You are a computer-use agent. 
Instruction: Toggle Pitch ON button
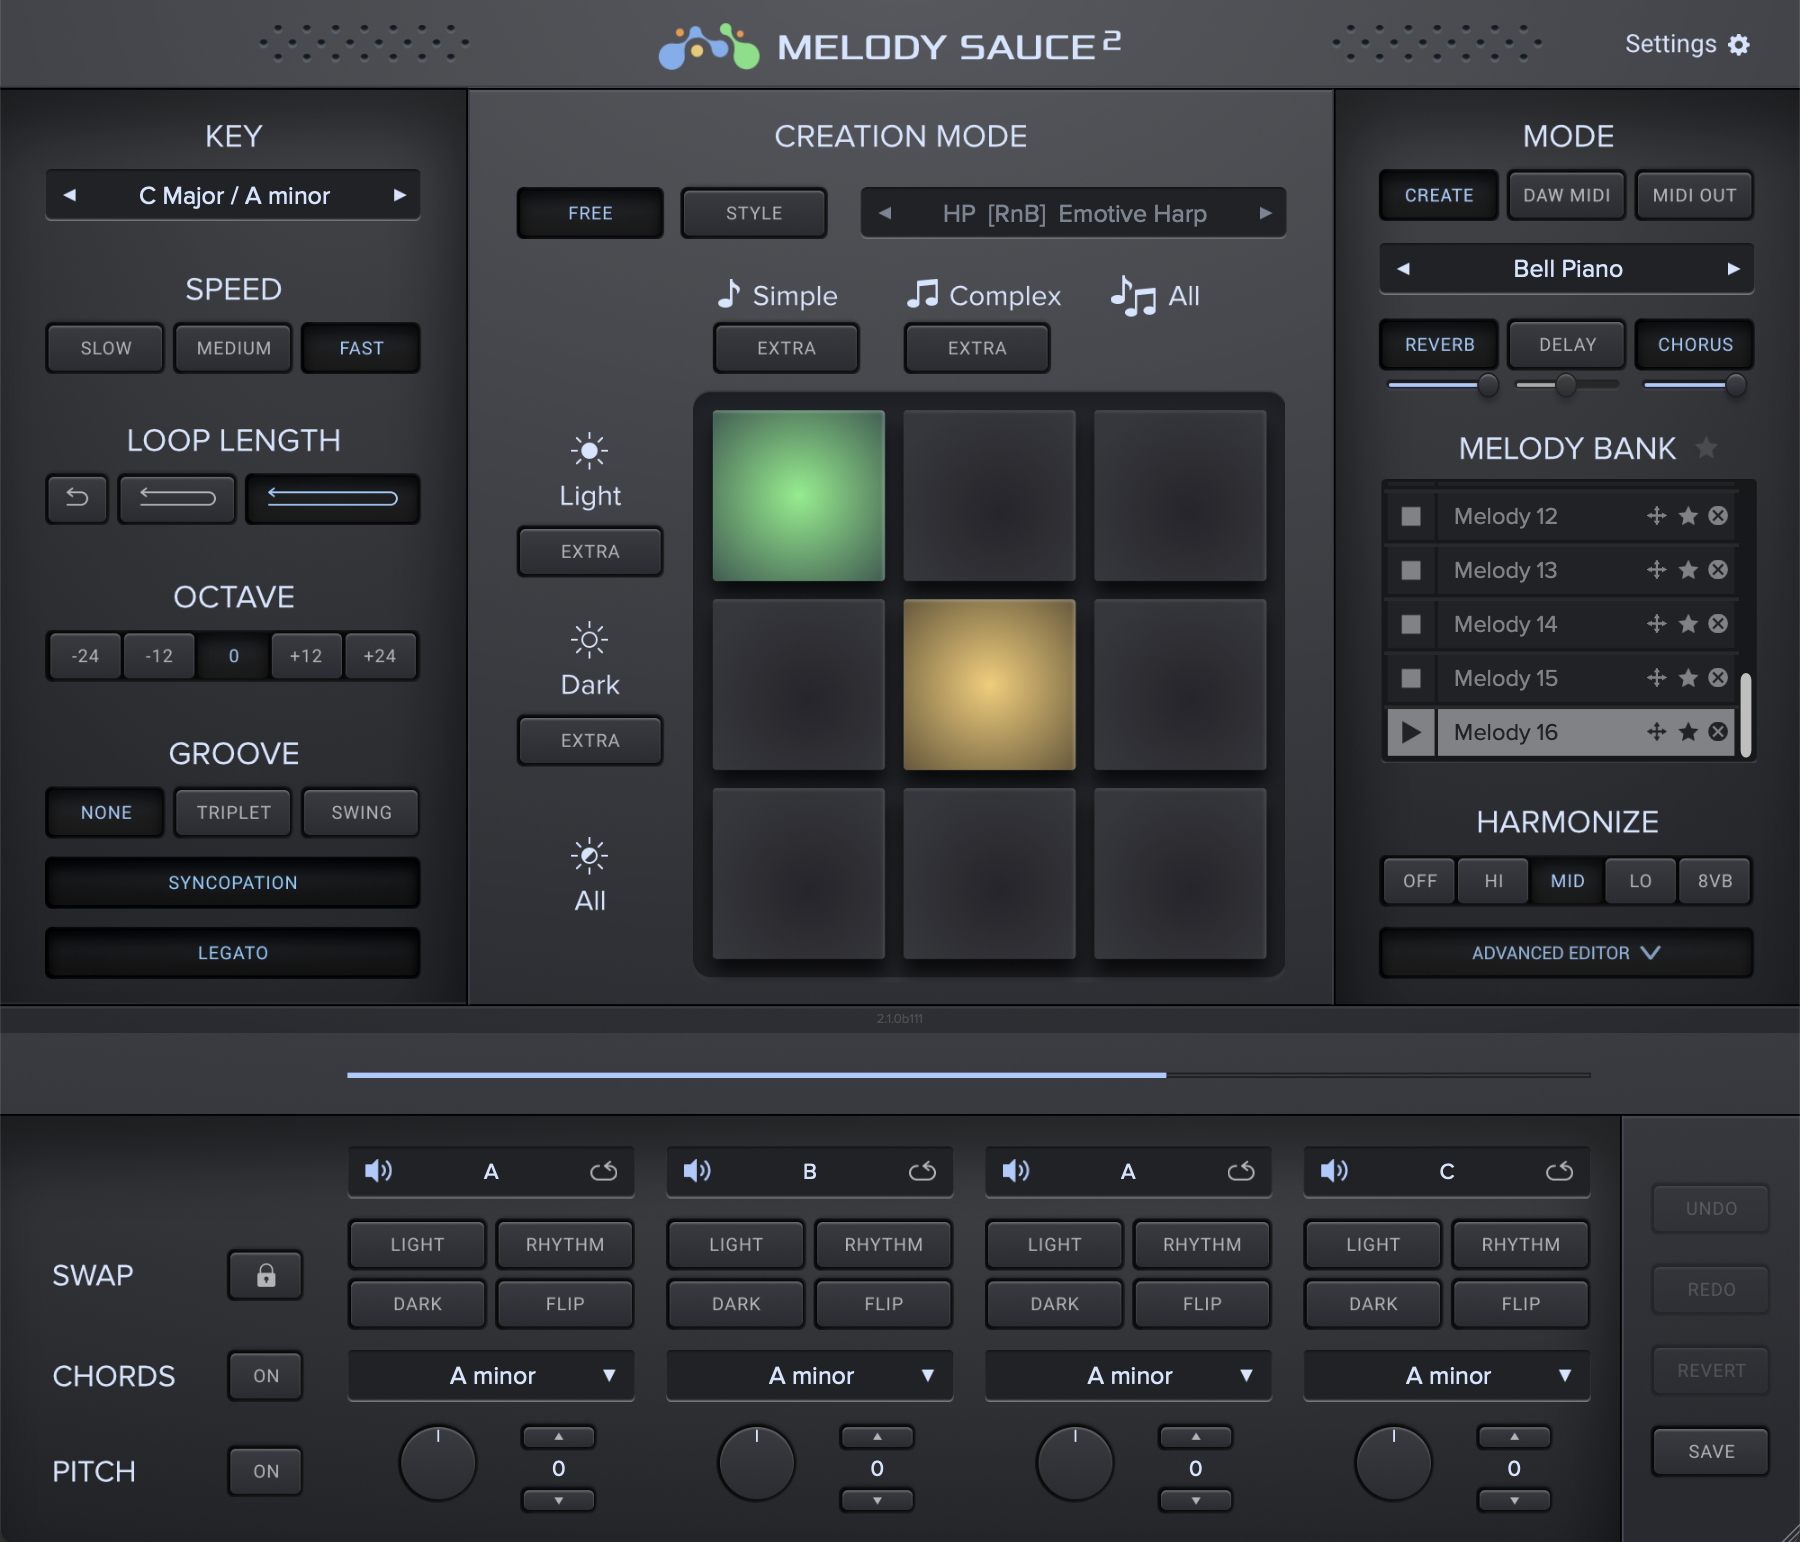click(265, 1471)
